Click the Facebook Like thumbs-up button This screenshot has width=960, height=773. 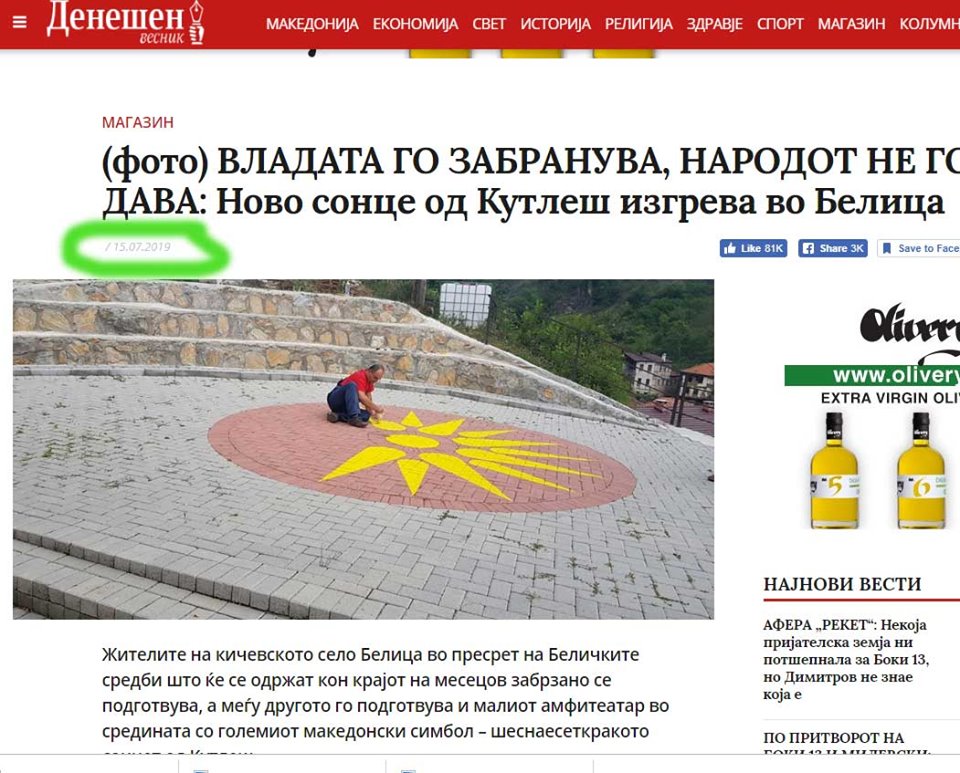[753, 248]
